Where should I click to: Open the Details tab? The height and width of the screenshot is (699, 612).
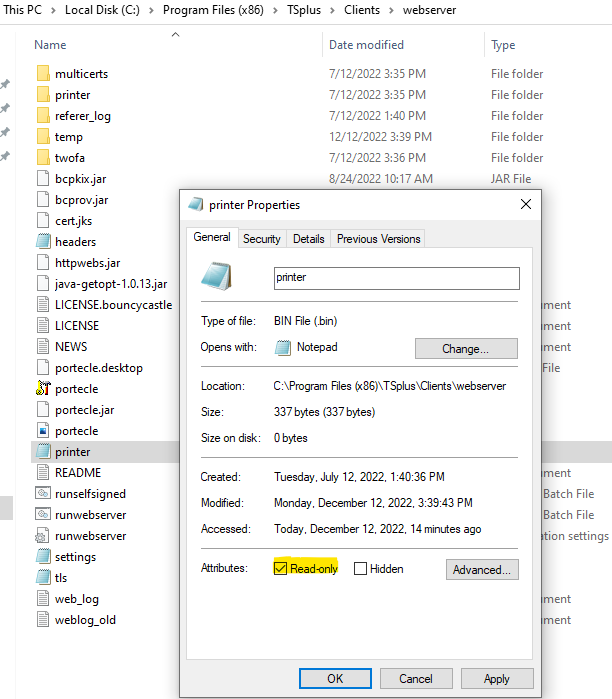tap(309, 239)
